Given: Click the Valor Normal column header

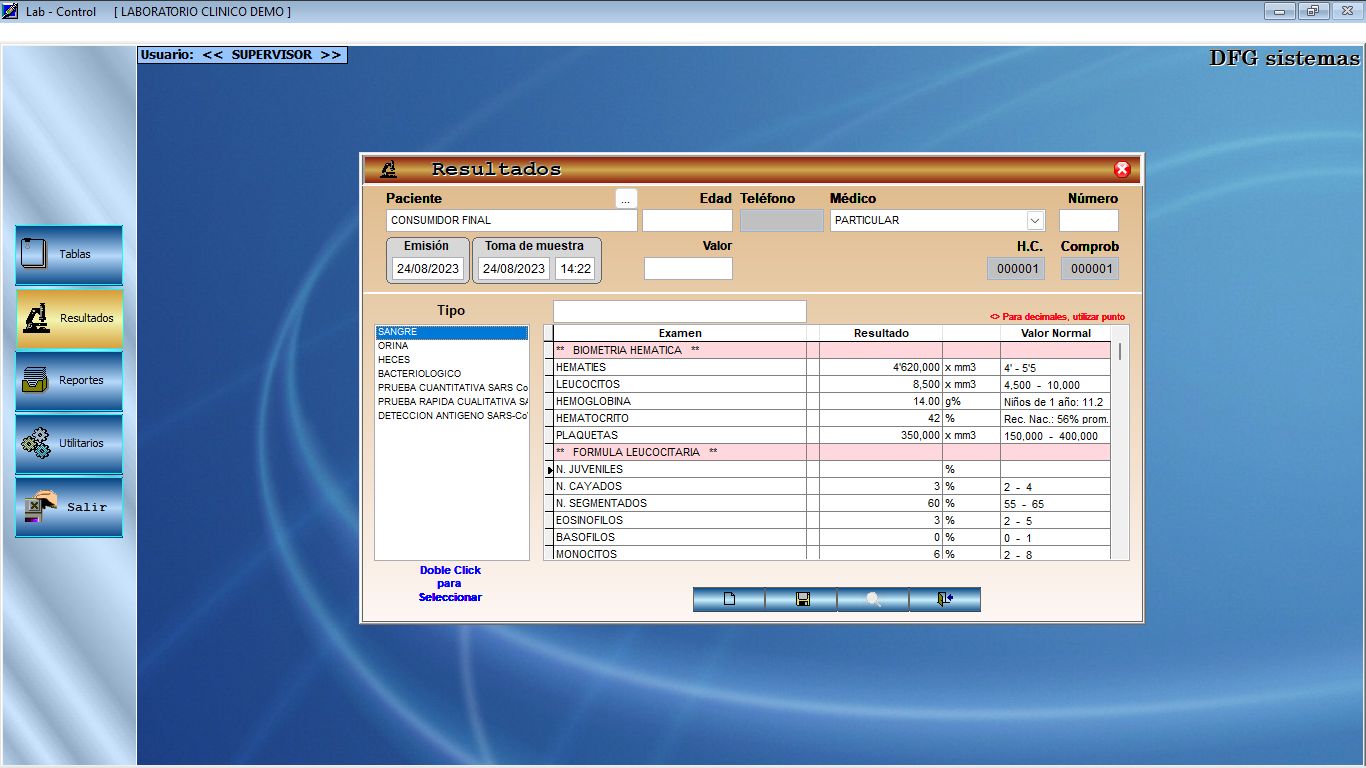Looking at the screenshot, I should 1056,333.
